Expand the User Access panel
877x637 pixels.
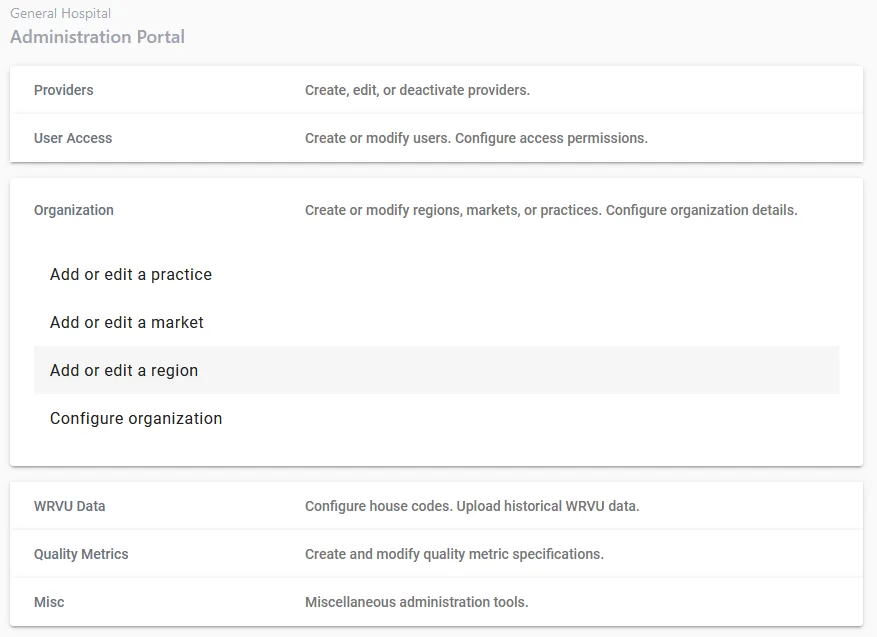(x=73, y=138)
